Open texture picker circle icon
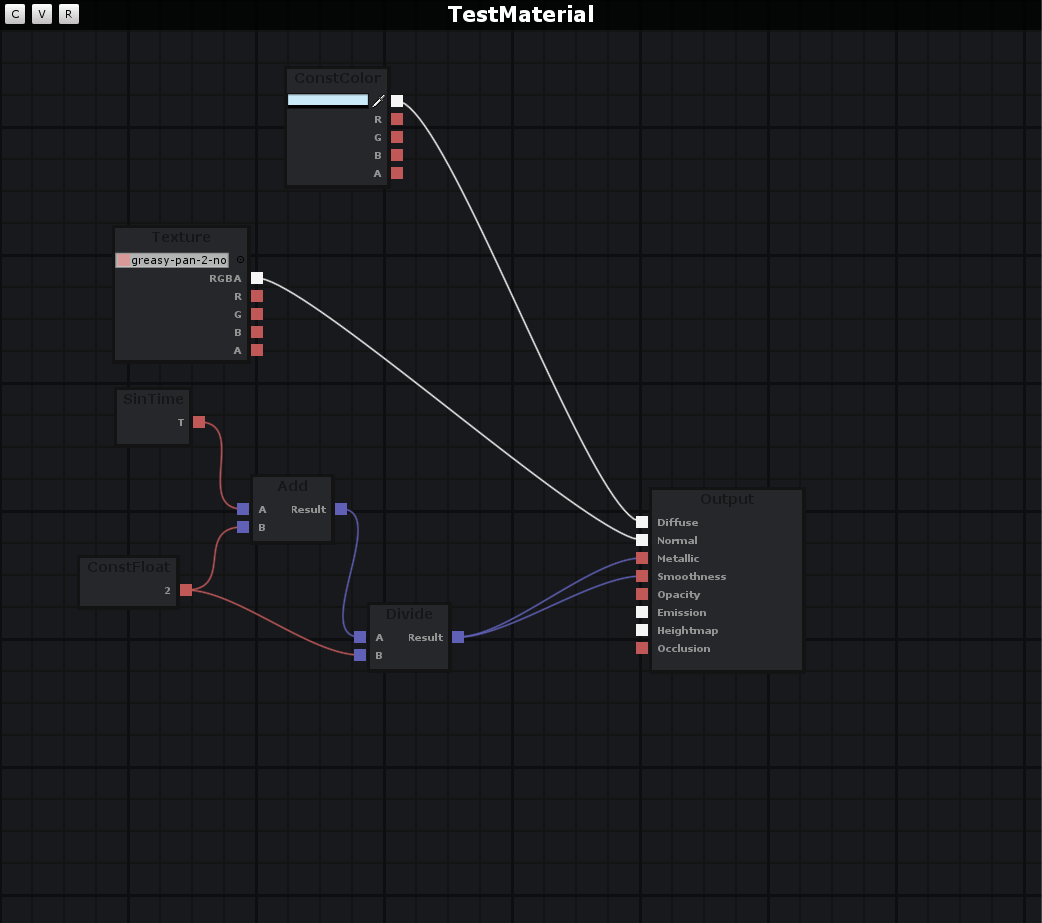This screenshot has height=923, width=1042. (240, 260)
